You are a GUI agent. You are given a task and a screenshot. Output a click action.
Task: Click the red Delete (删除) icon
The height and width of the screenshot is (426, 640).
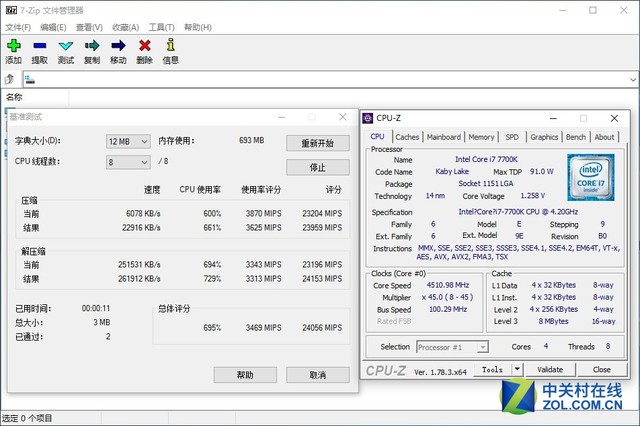145,46
